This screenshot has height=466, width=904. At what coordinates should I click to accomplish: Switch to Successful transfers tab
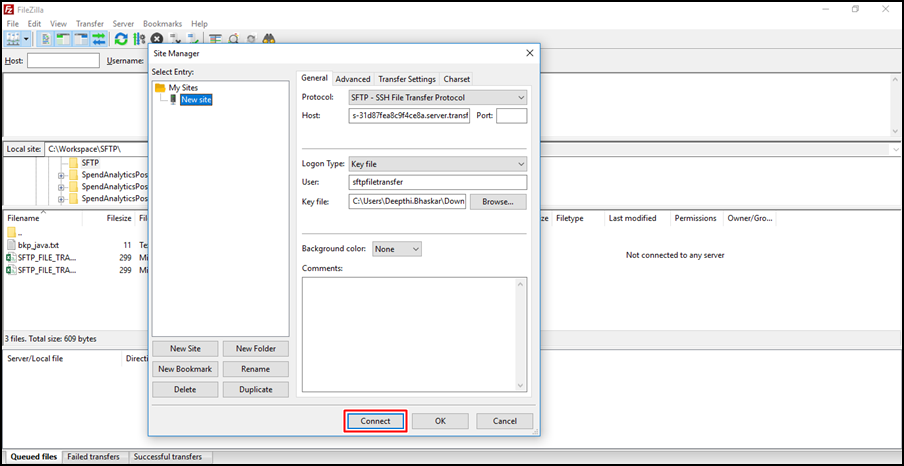tap(168, 456)
